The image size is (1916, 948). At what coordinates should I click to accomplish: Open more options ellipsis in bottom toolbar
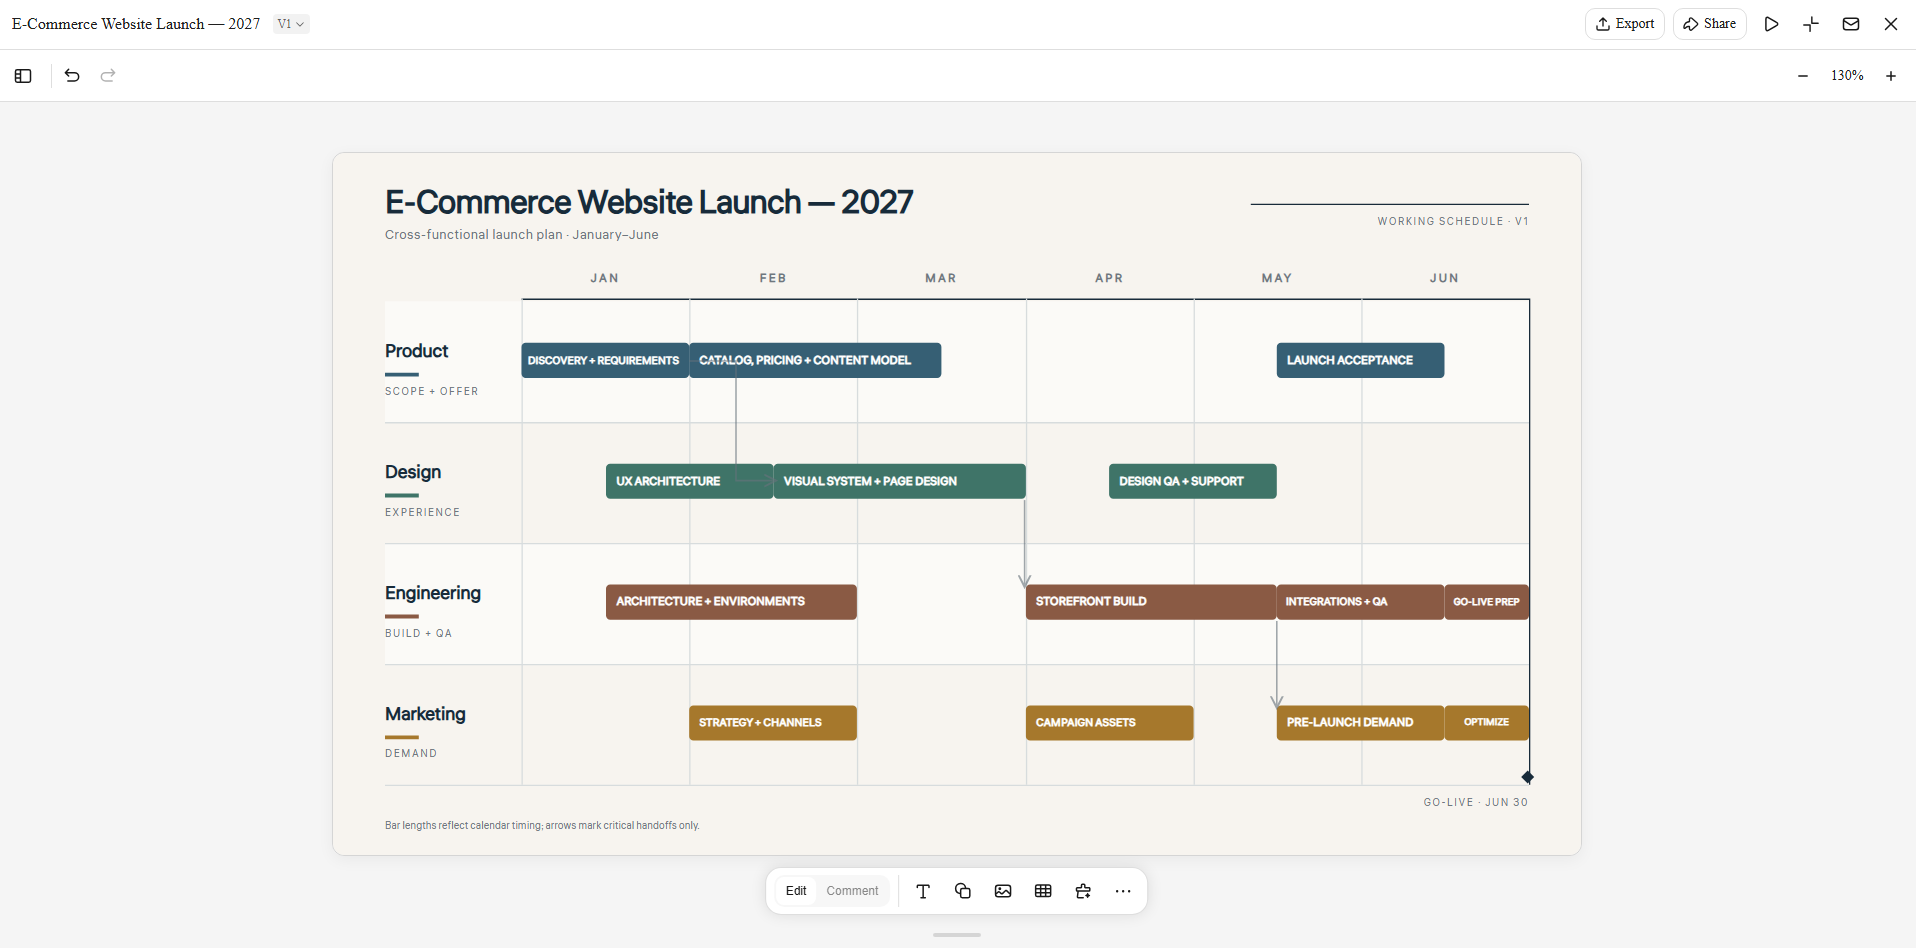pyautogui.click(x=1123, y=891)
